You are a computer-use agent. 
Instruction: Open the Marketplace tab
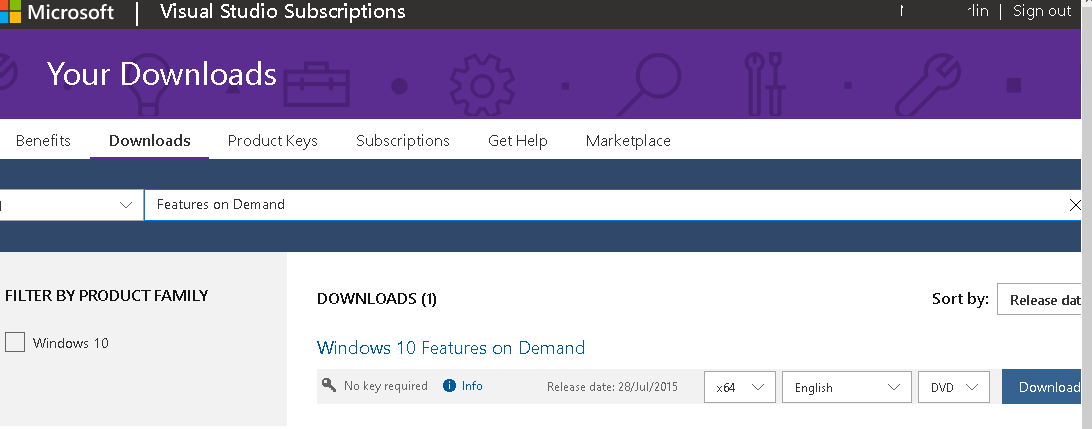point(628,141)
